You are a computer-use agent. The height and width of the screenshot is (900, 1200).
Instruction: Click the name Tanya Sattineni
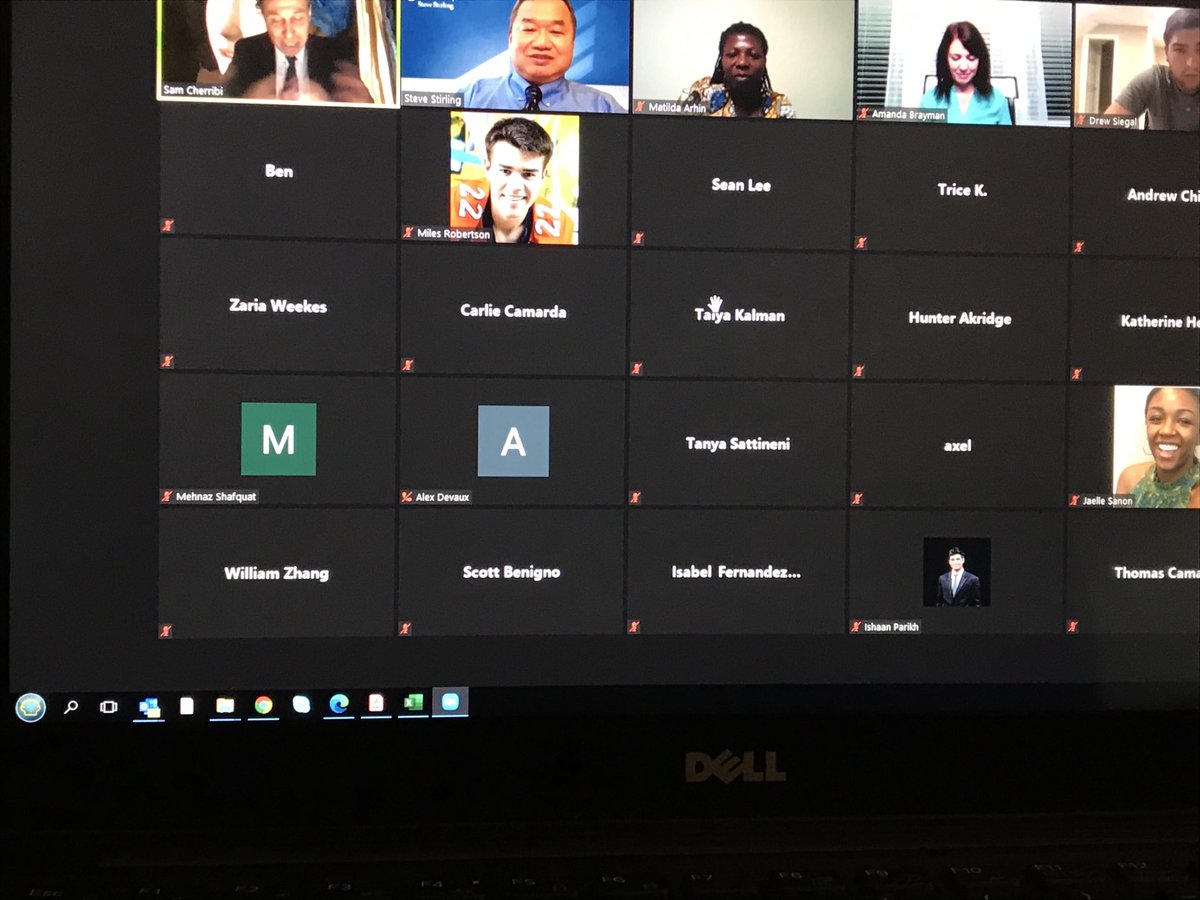(738, 443)
